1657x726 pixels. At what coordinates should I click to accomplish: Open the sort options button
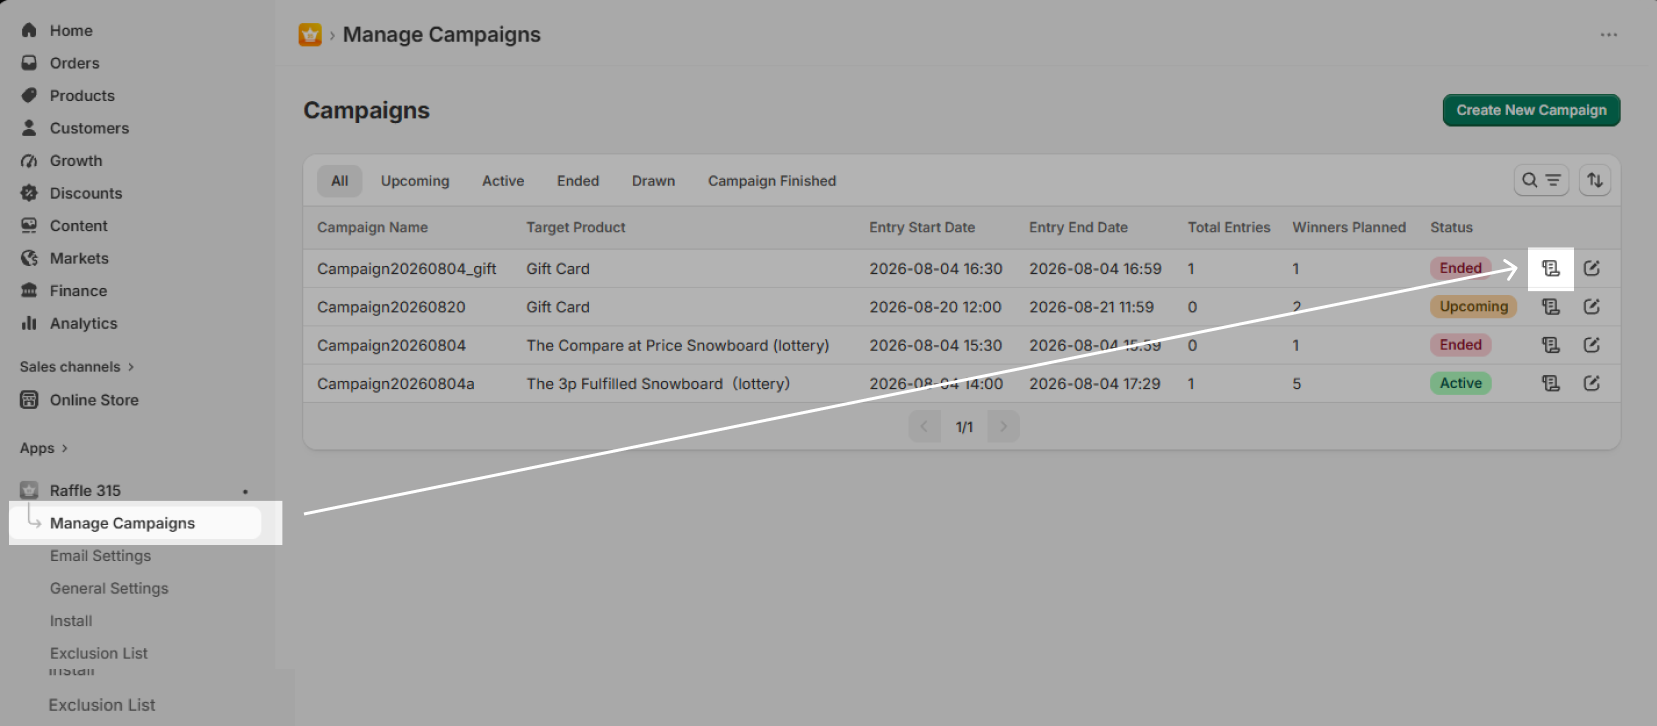1595,180
